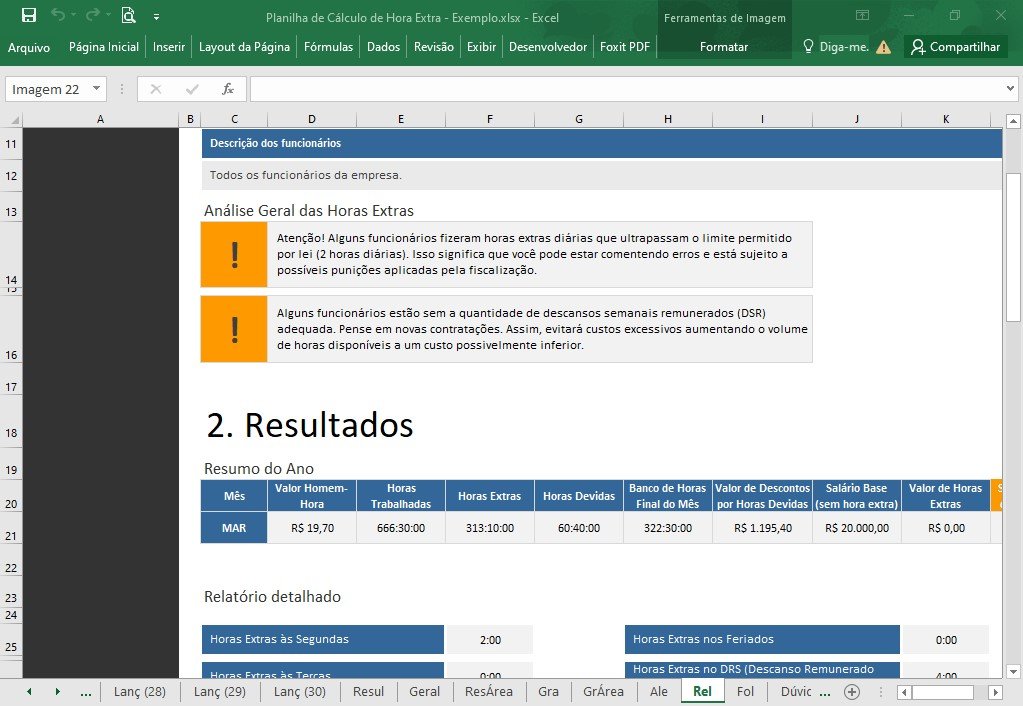Open Print Preview icon in quick access toolbar
This screenshot has height=706, width=1023.
pos(129,15)
